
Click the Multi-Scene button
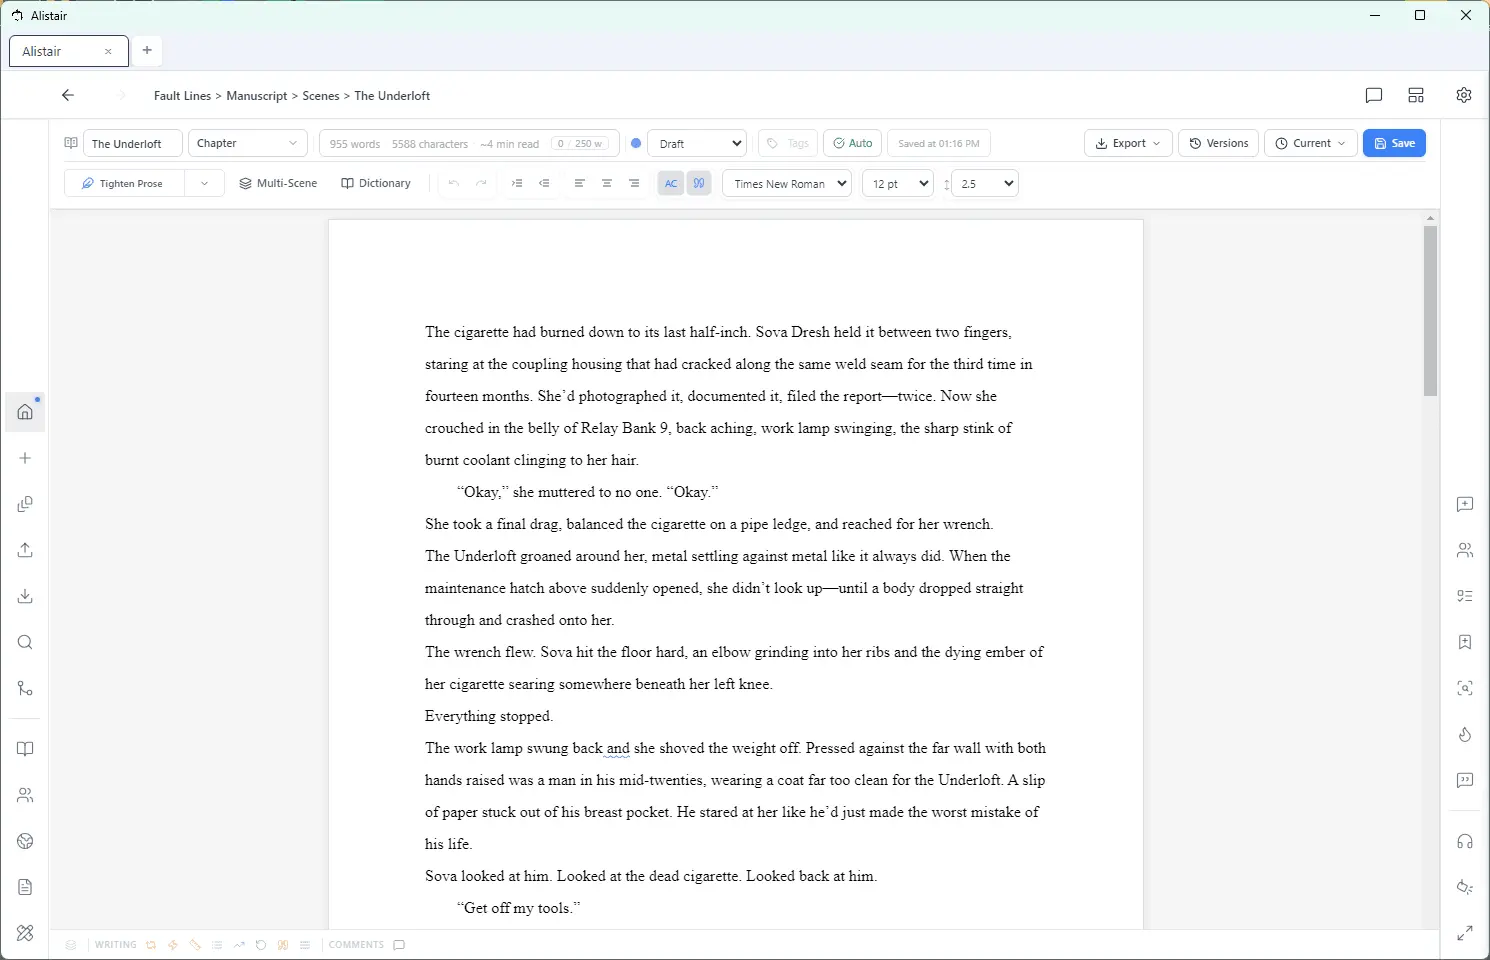point(278,184)
